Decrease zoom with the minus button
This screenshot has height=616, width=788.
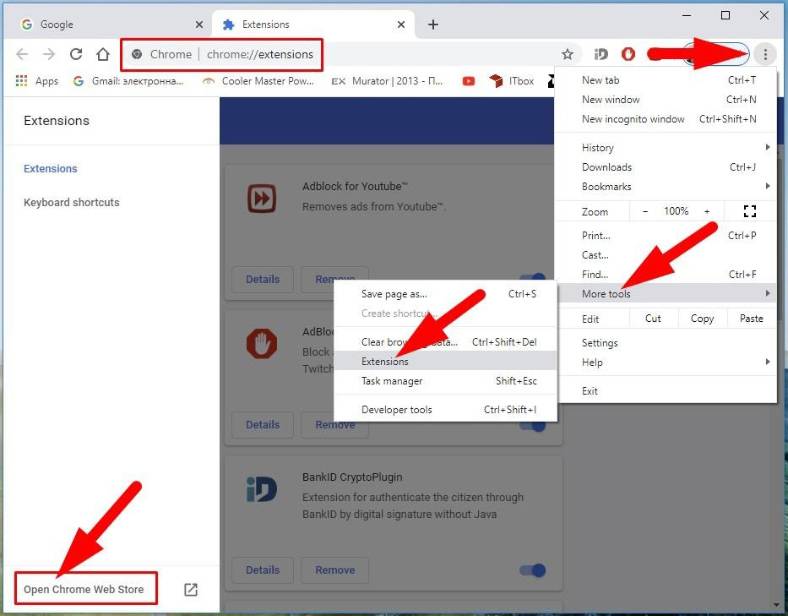[645, 212]
